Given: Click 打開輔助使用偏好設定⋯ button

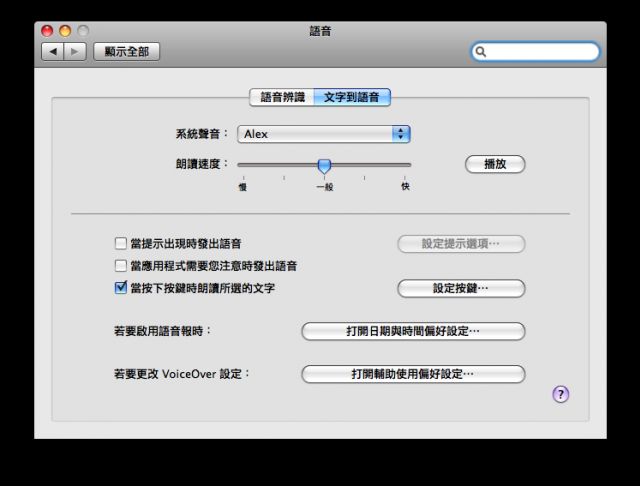Looking at the screenshot, I should click(x=413, y=374).
